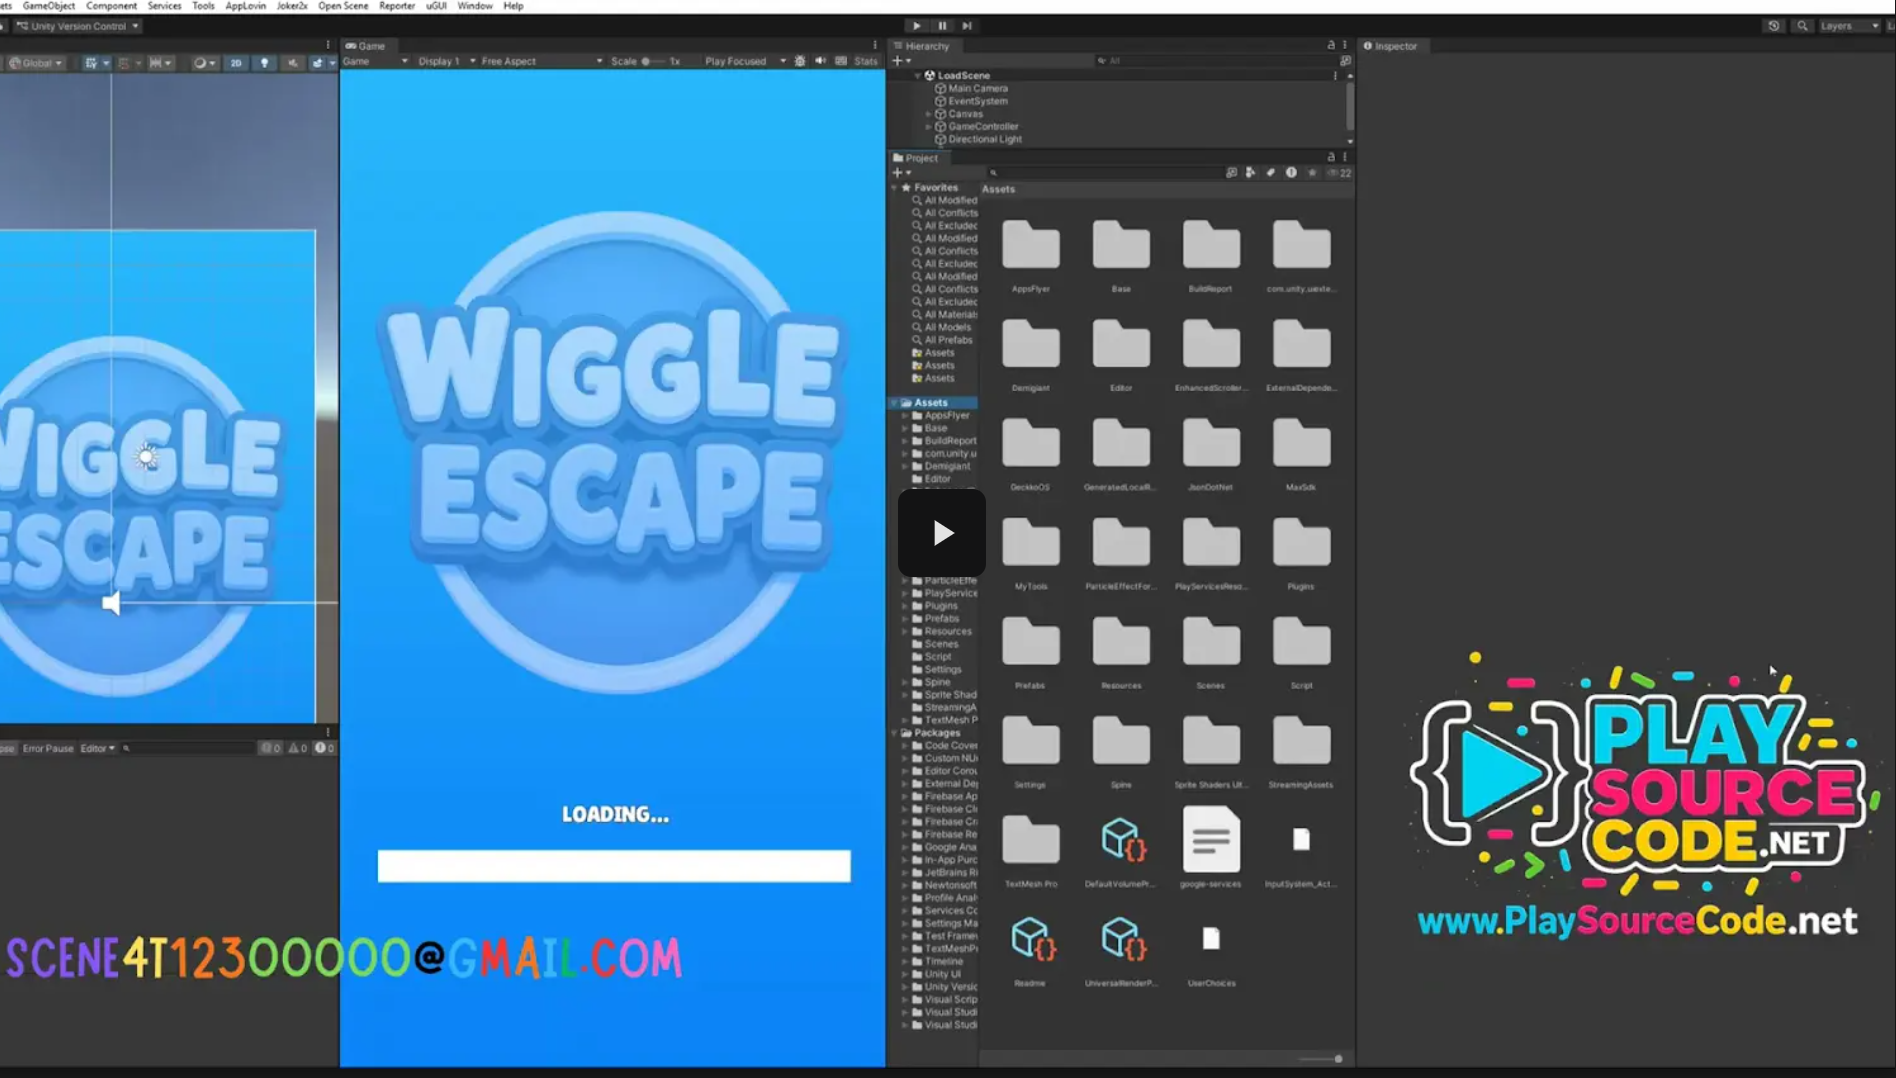Open the Free Aspect dropdown

point(541,61)
